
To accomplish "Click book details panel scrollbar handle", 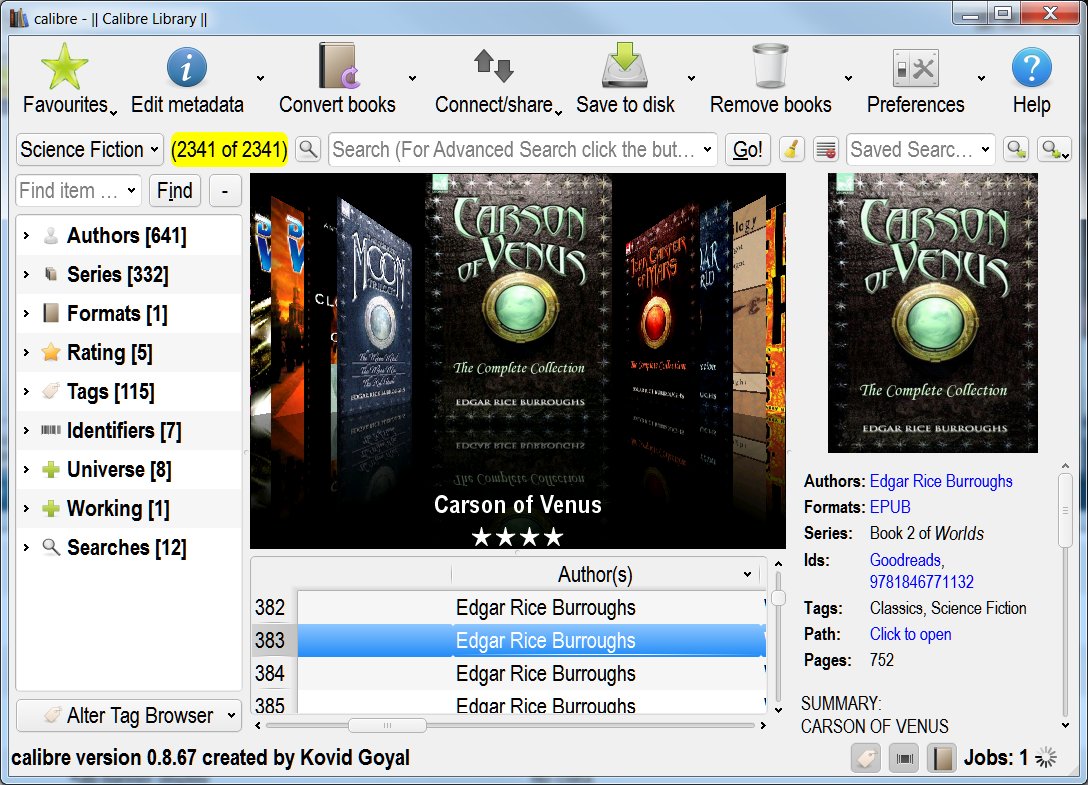I will pyautogui.click(x=1065, y=511).
